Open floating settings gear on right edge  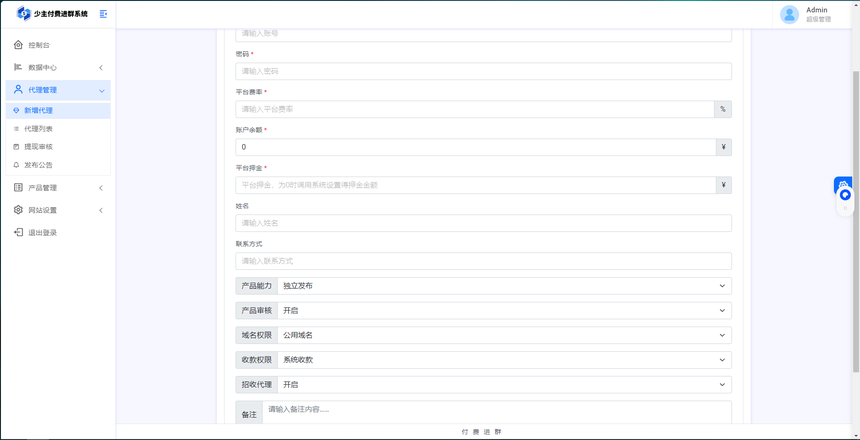click(843, 185)
